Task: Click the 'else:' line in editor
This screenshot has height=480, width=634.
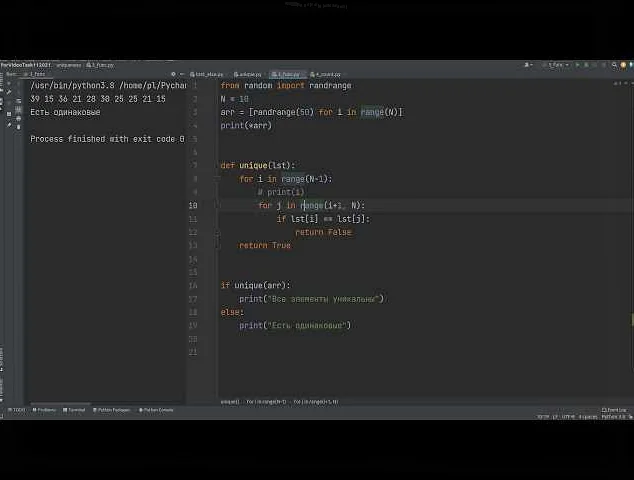Action: (x=232, y=312)
